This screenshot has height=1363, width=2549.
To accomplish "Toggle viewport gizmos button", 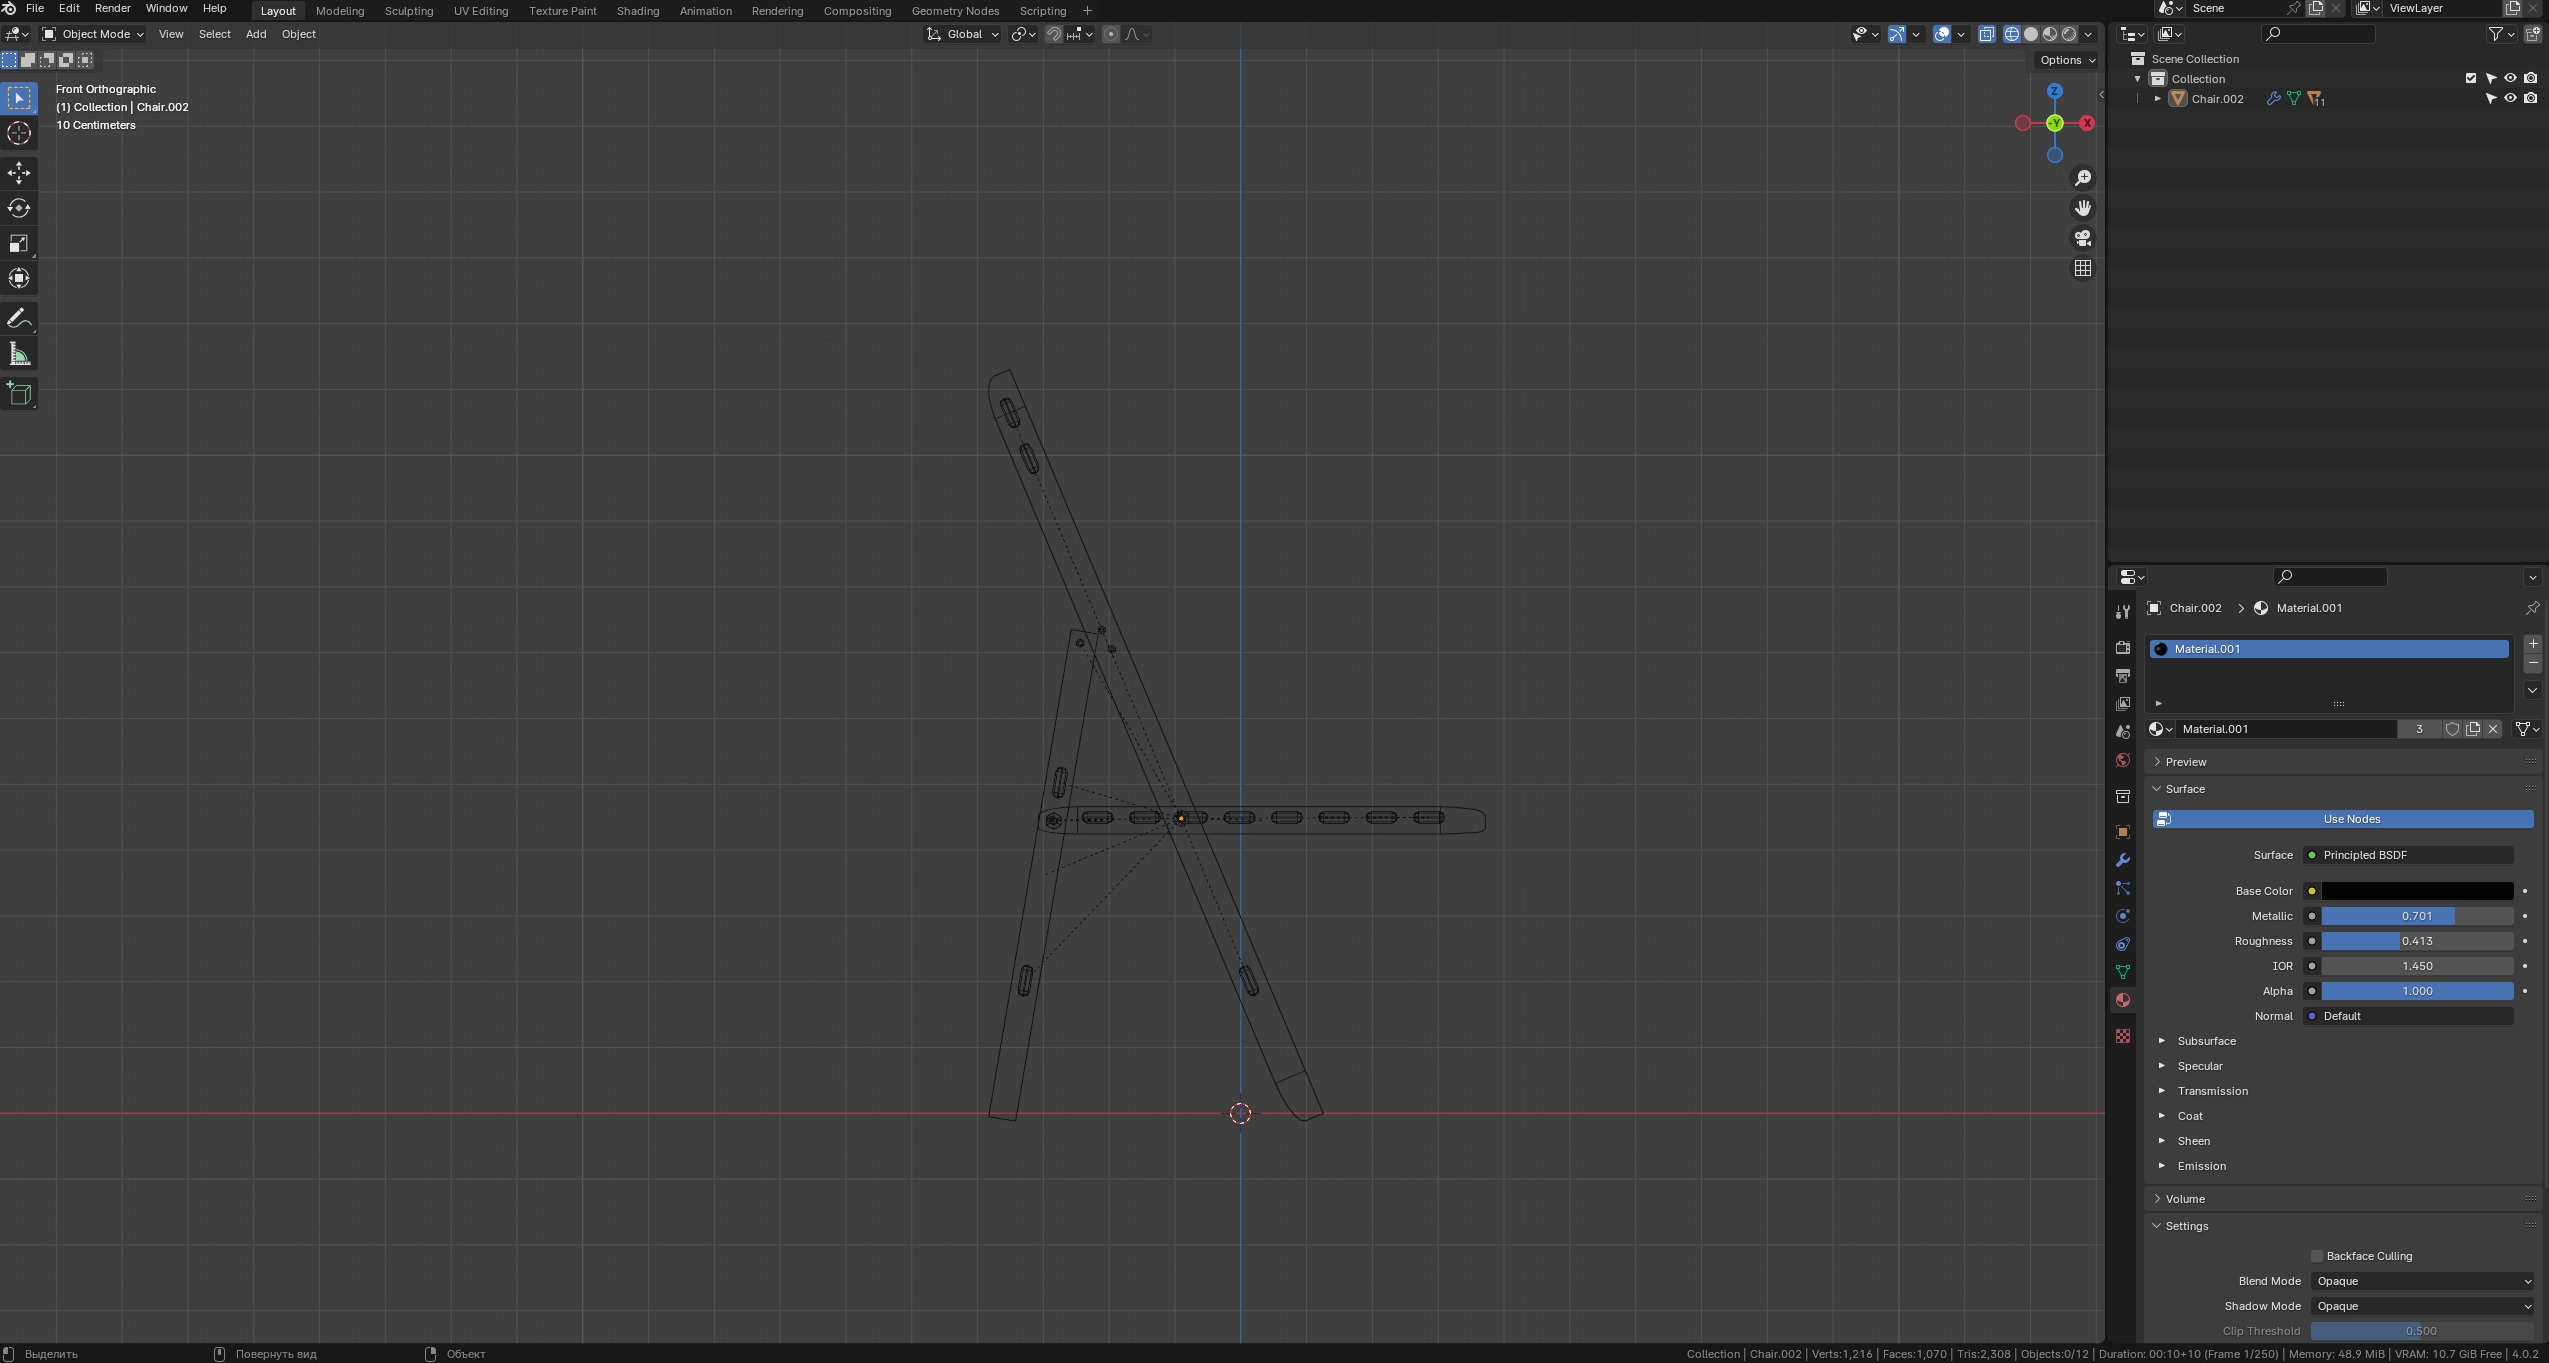I will click(x=1897, y=34).
